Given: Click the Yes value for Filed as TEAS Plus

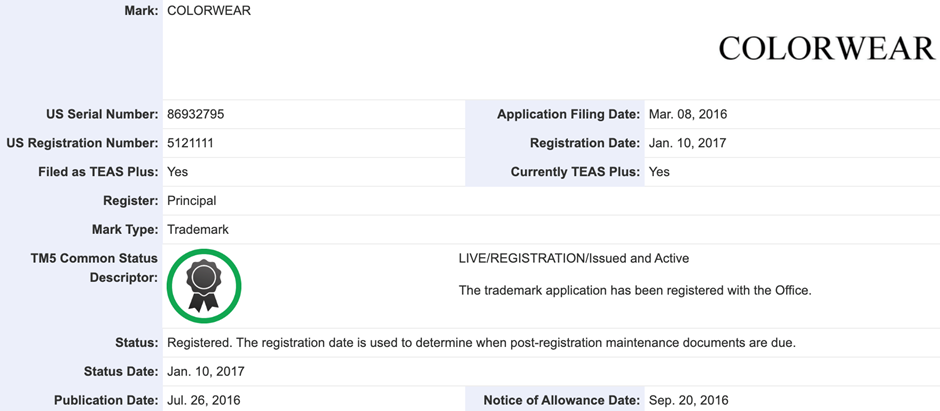Looking at the screenshot, I should coord(178,172).
